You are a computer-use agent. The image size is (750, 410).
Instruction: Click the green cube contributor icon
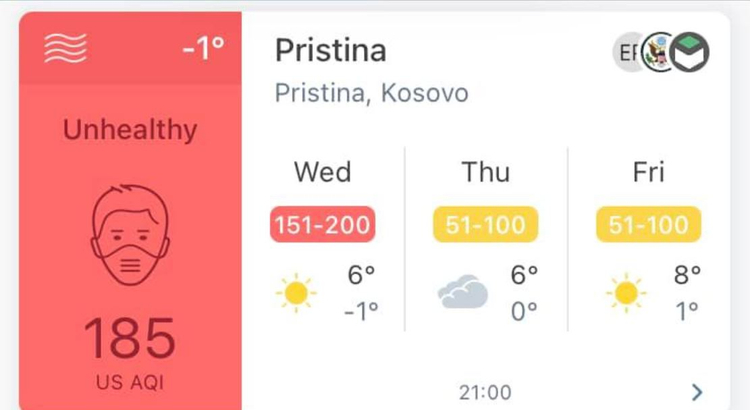[x=689, y=52]
